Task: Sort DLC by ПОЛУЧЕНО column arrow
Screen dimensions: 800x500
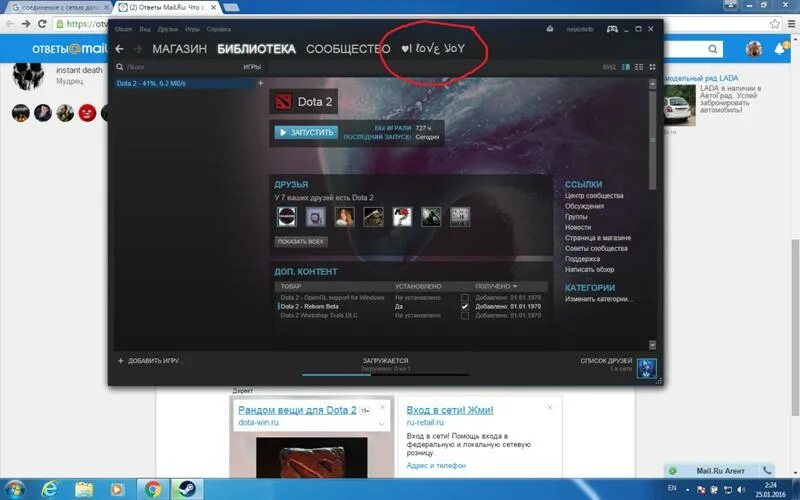Action: point(515,286)
